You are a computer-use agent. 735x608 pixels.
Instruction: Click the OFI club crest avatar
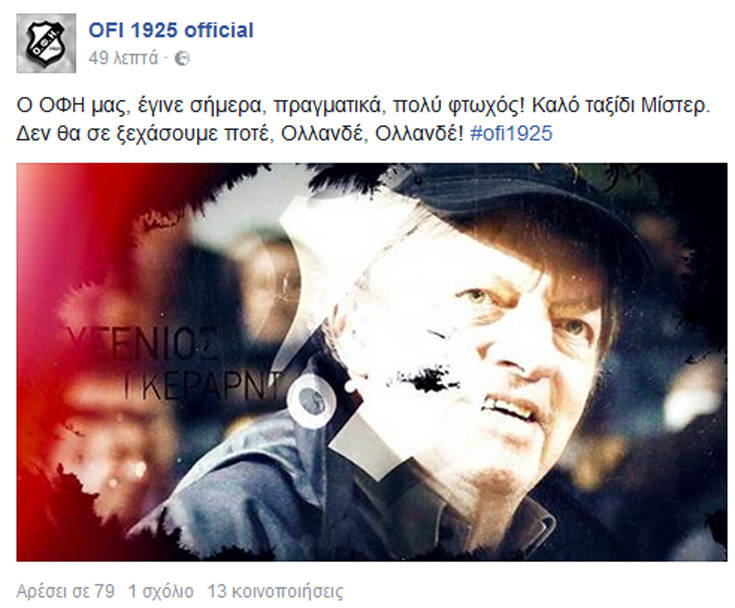coord(46,43)
